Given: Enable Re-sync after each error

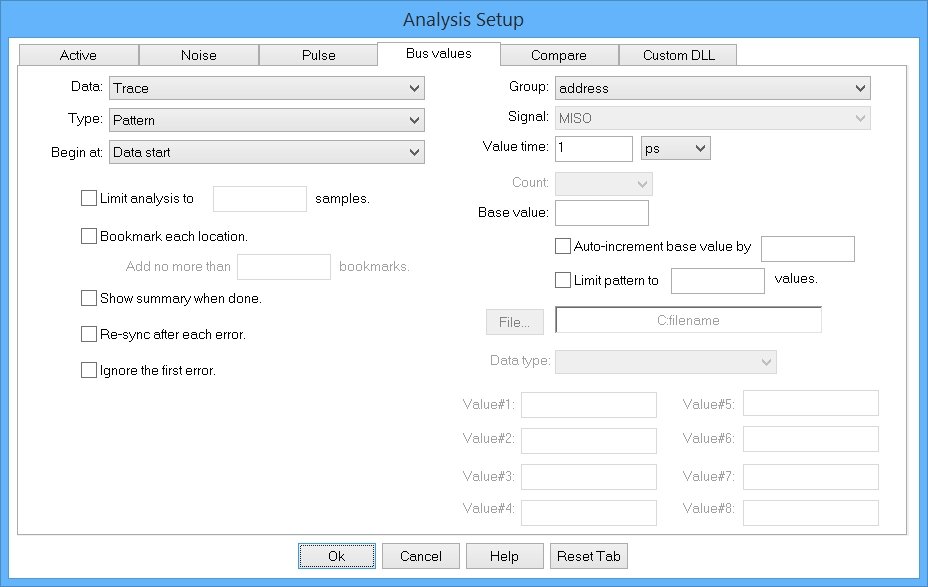Looking at the screenshot, I should pos(89,334).
